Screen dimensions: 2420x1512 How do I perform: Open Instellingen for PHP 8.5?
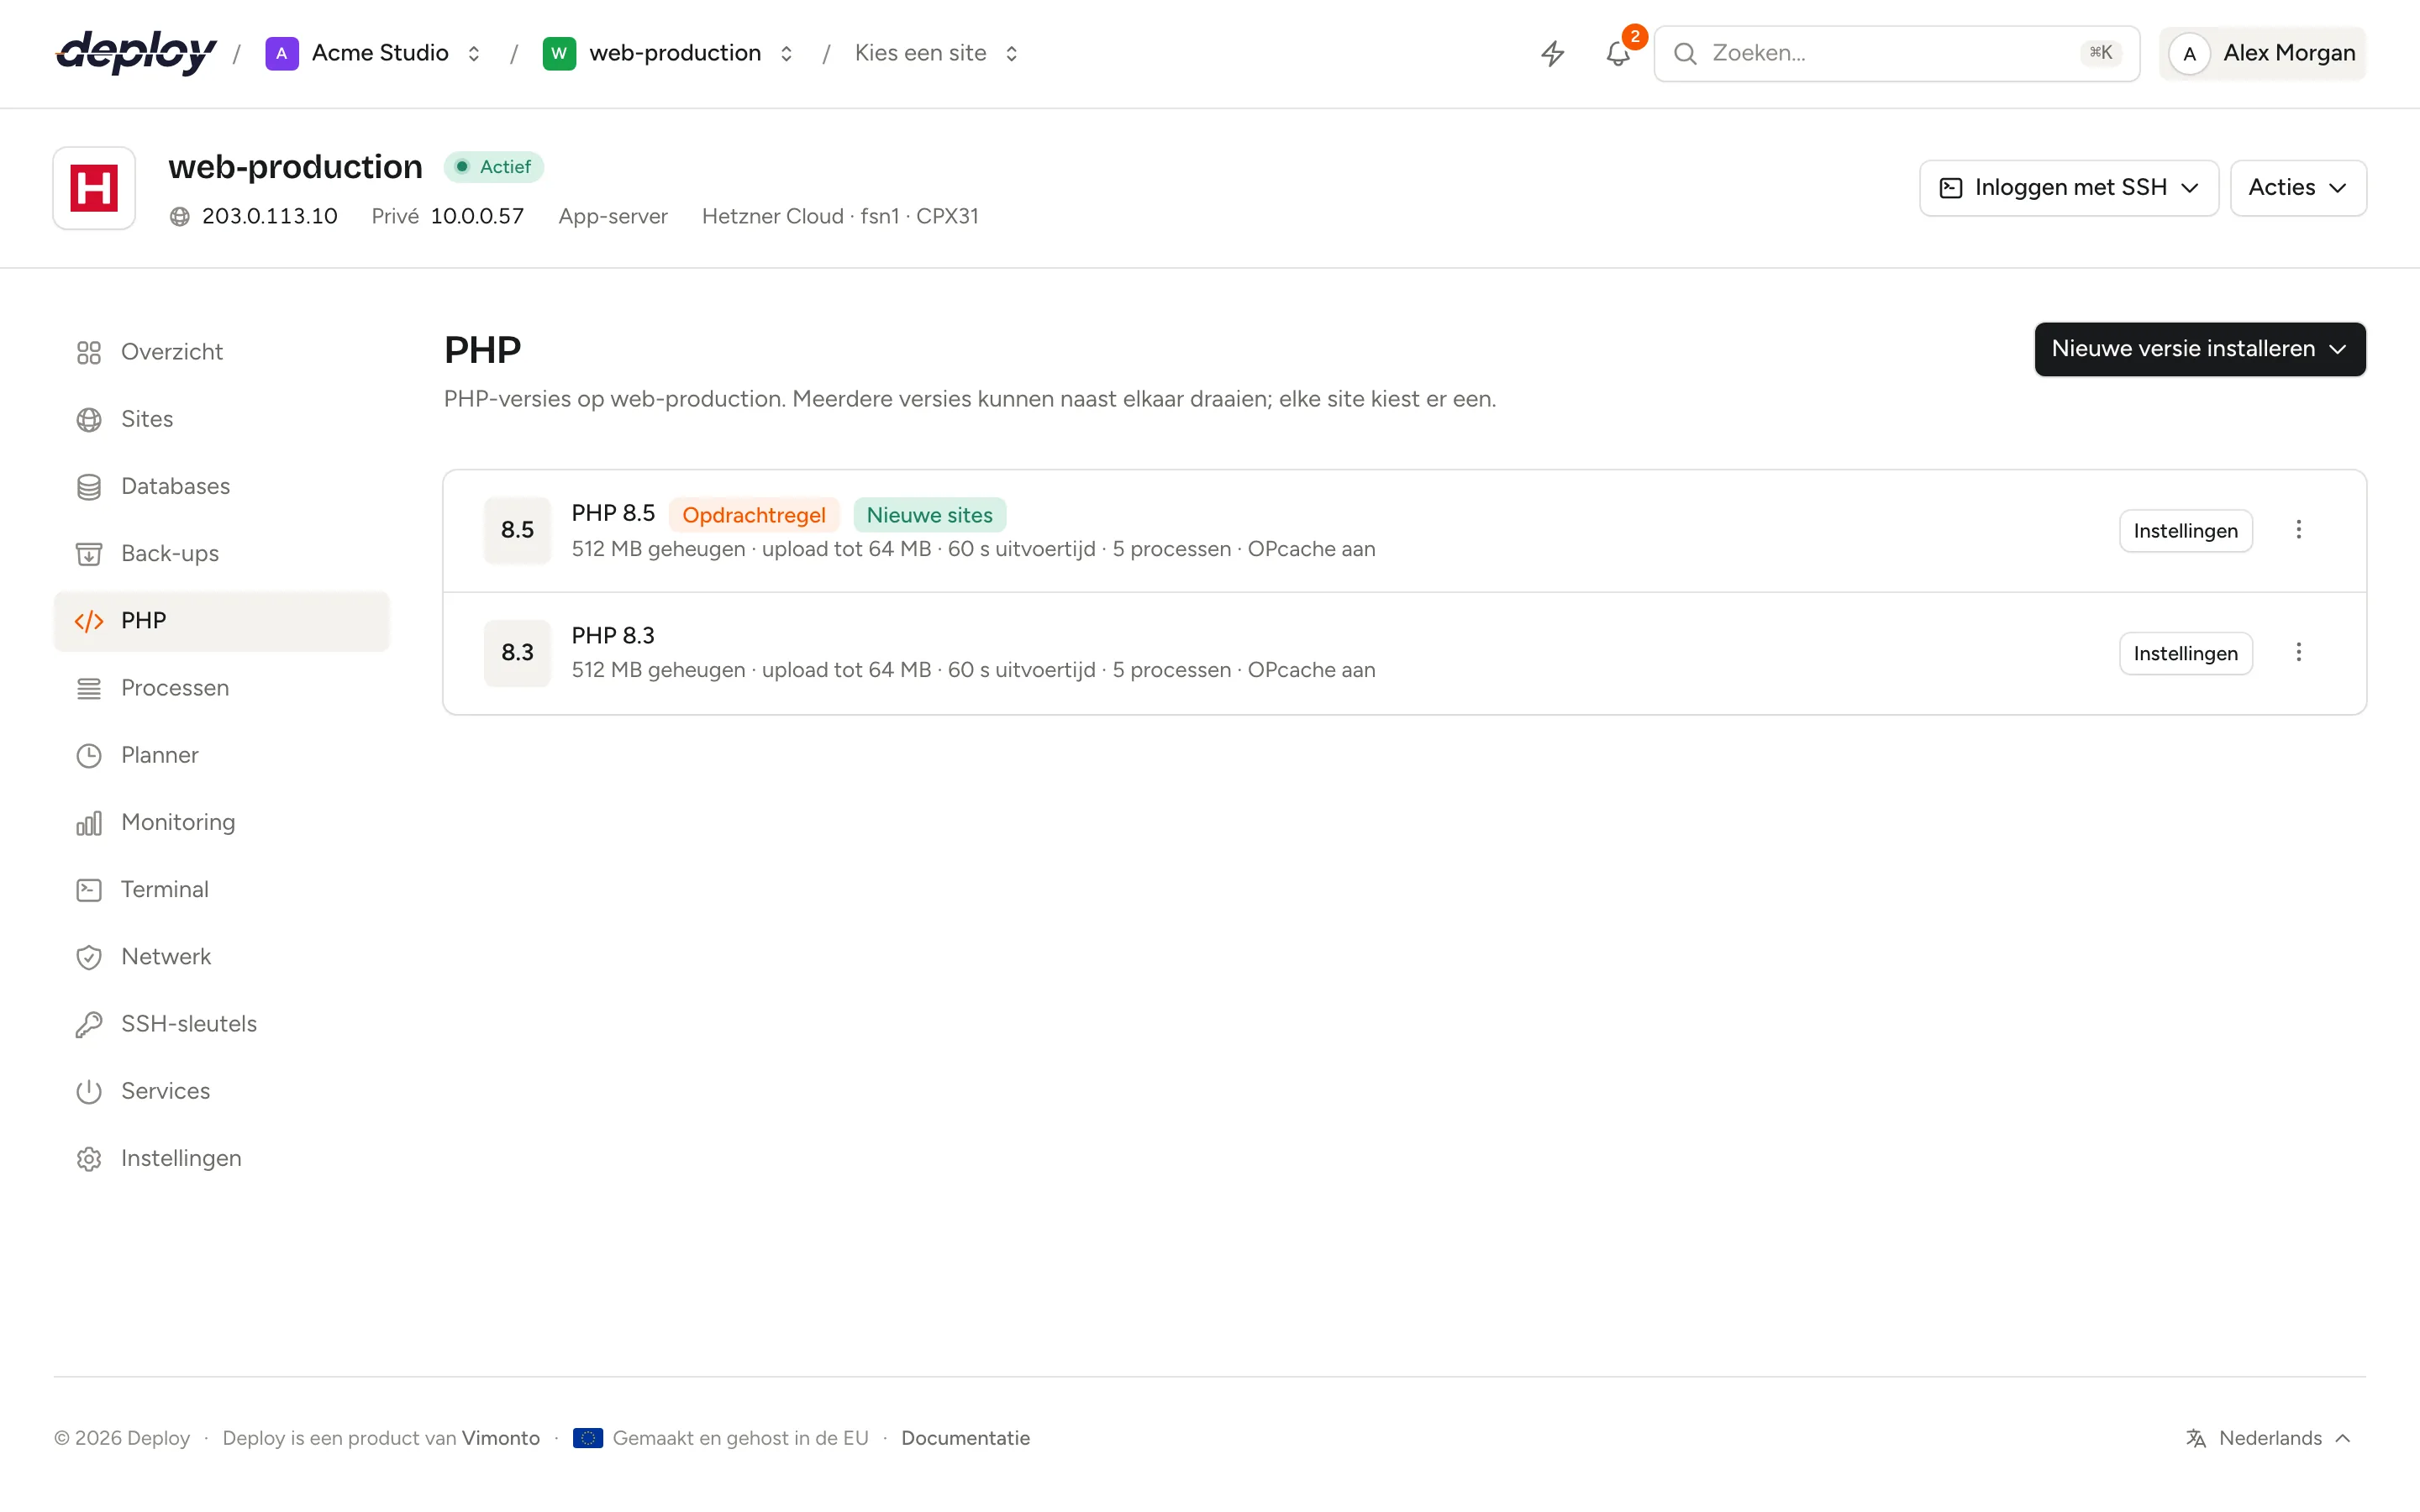[x=2185, y=531]
